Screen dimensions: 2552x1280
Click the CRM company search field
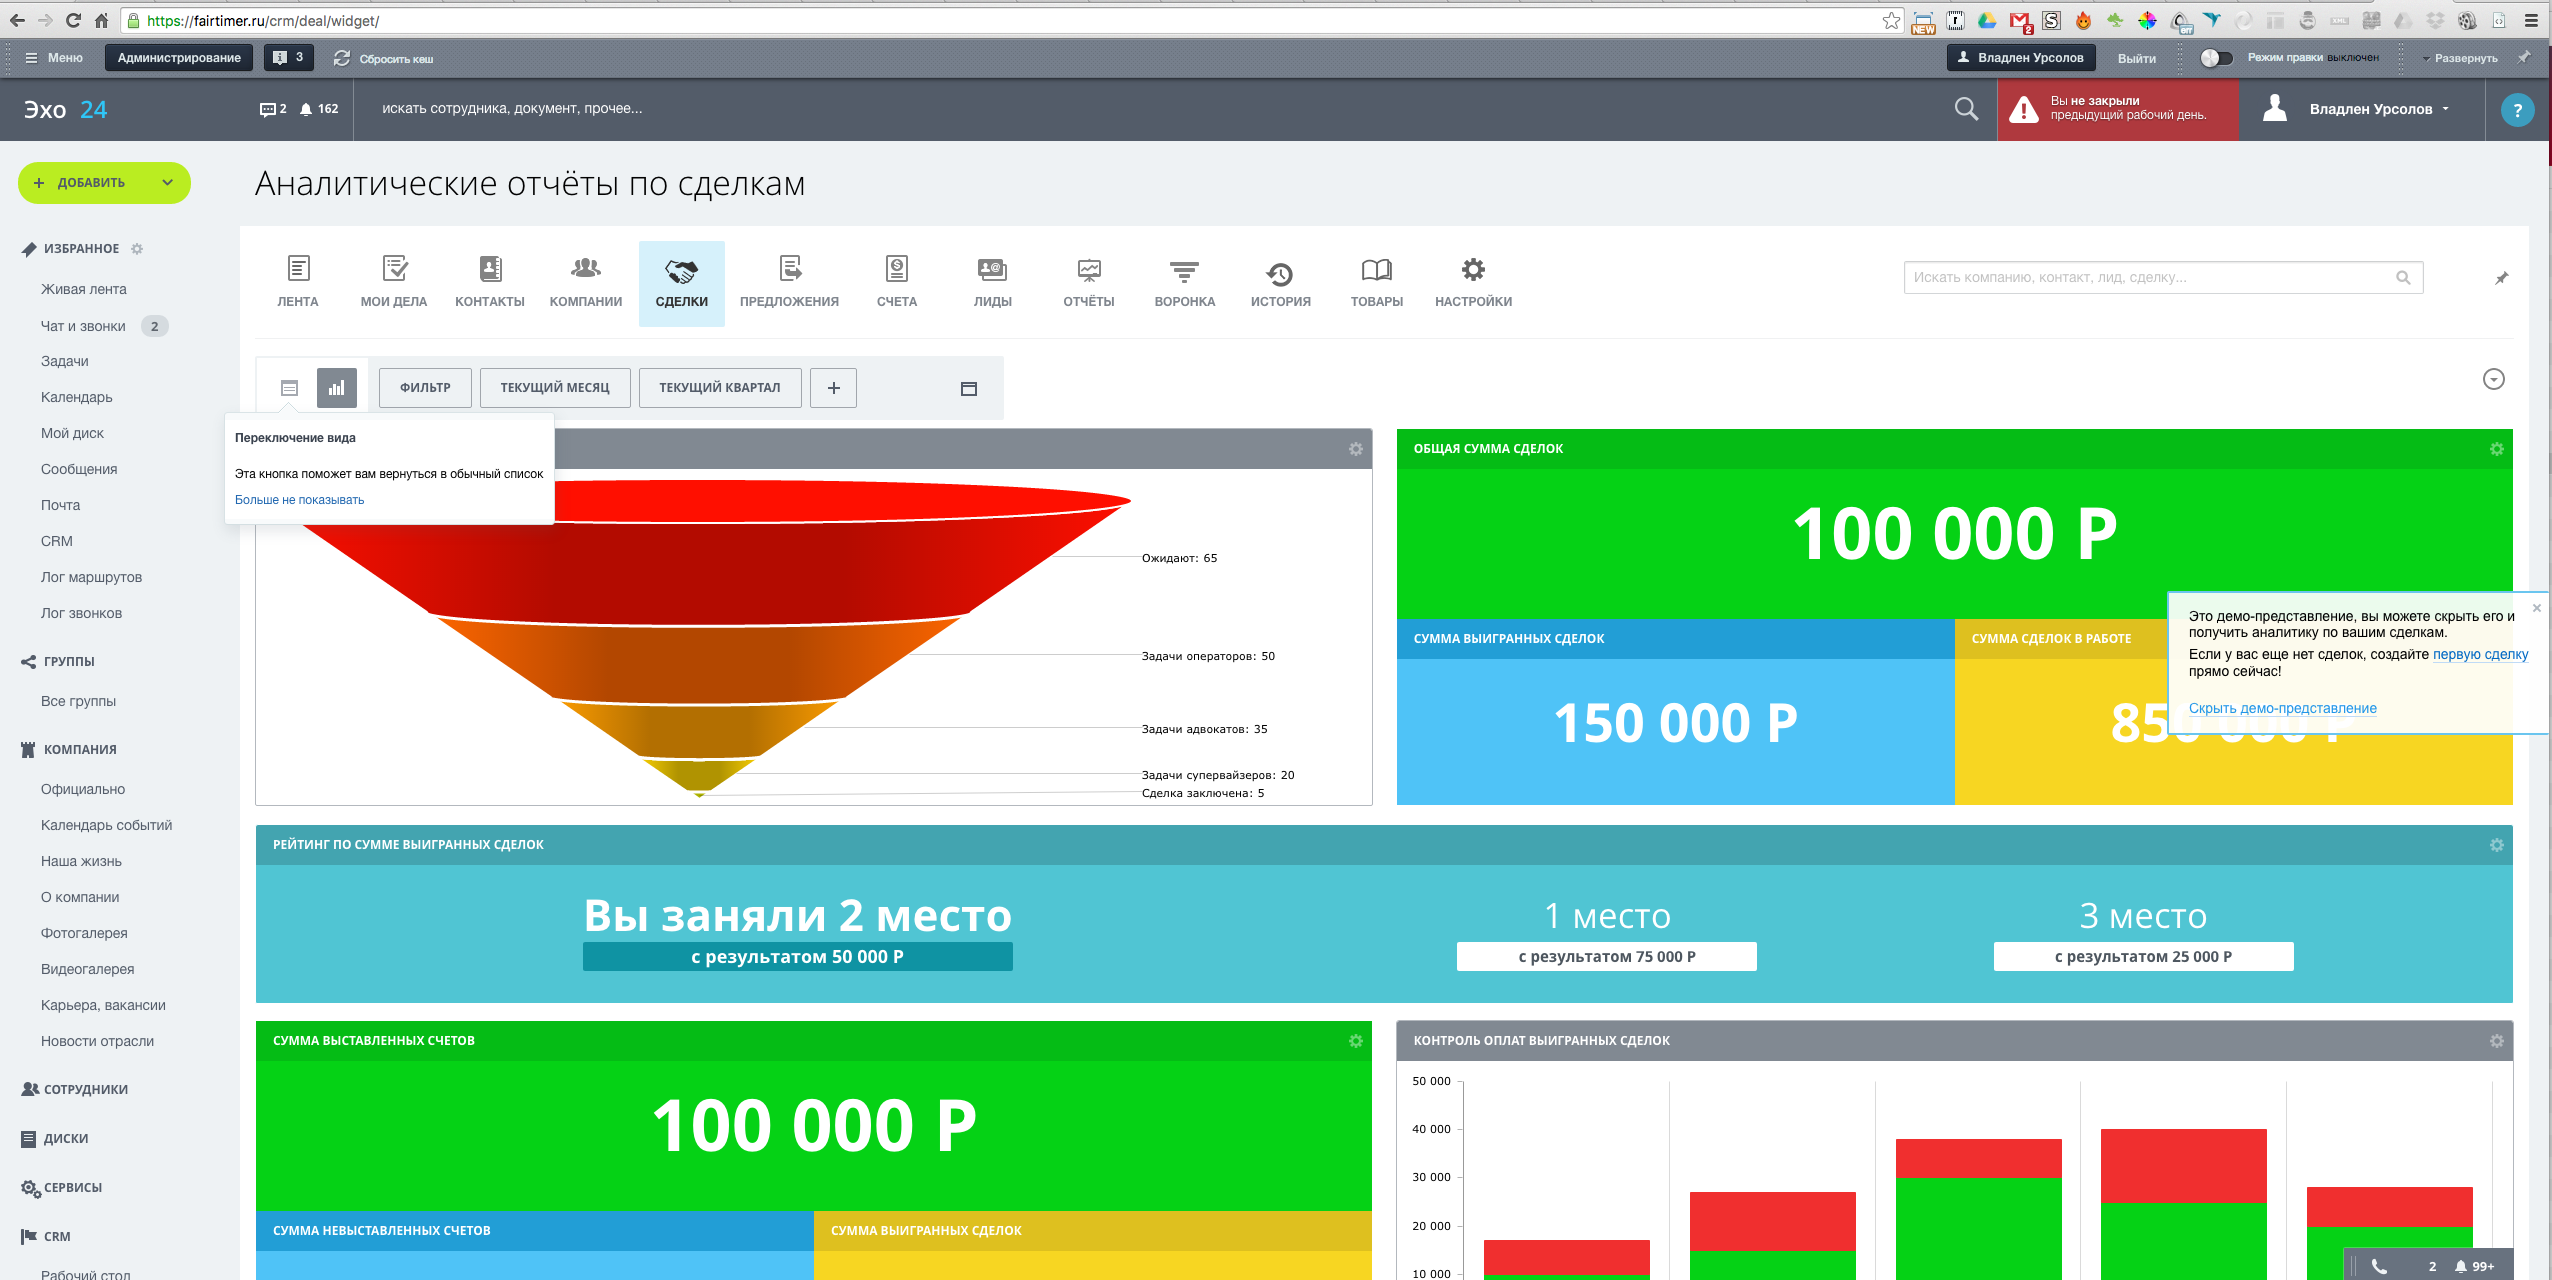pos(2150,277)
